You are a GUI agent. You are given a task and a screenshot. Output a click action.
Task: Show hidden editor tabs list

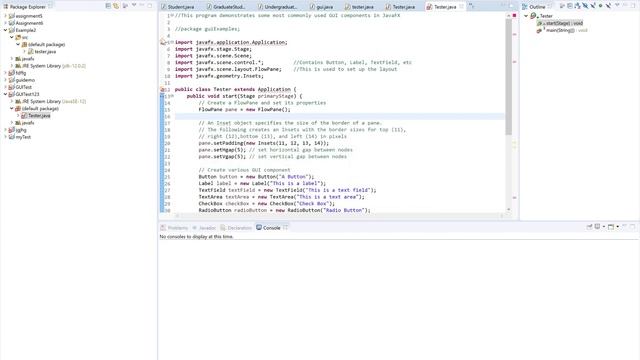coord(471,6)
